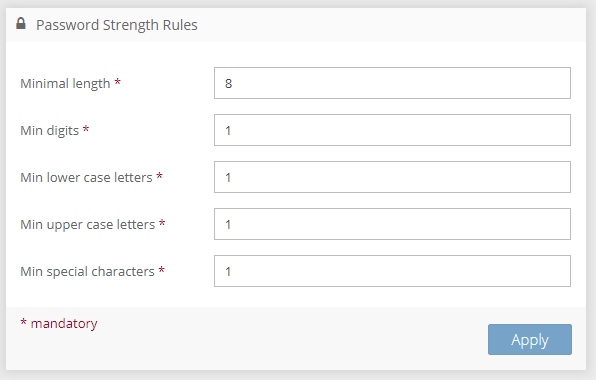Screen dimensions: 596x380
Task: Click asterisk next to Min upper case letters
Action: [162, 223]
